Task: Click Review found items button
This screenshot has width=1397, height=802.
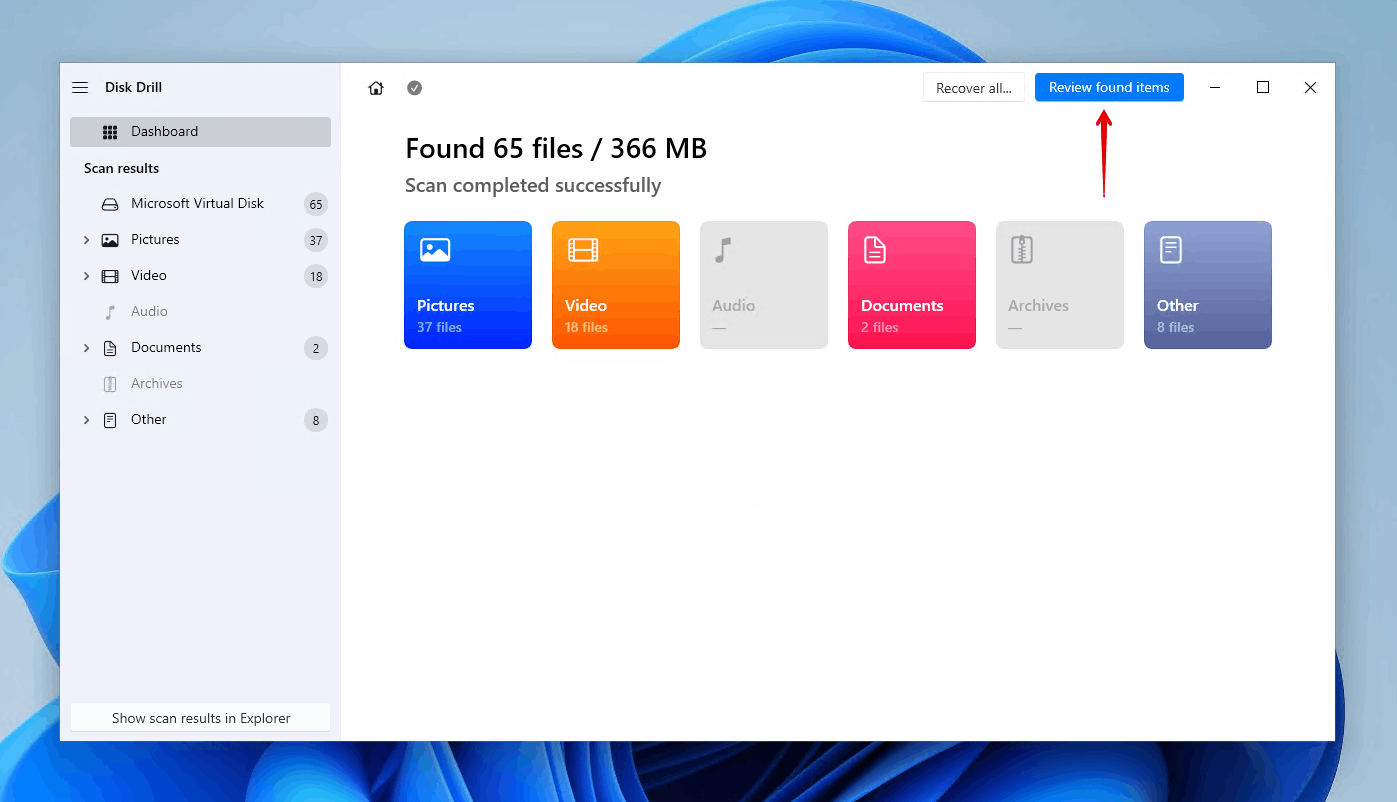Action: click(x=1109, y=87)
